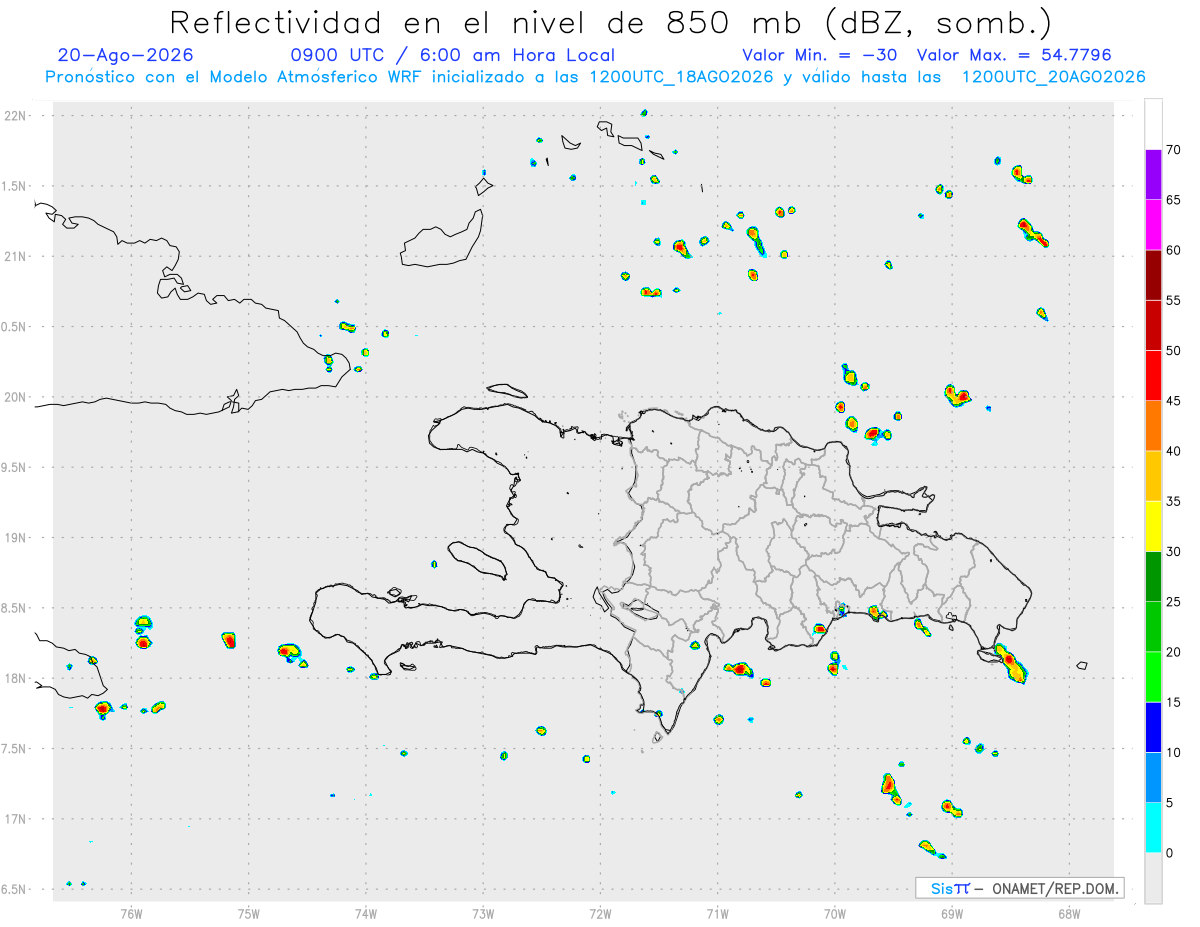1200x927 pixels.
Task: Click the colorbar value '35'
Action: pyautogui.click(x=1173, y=501)
